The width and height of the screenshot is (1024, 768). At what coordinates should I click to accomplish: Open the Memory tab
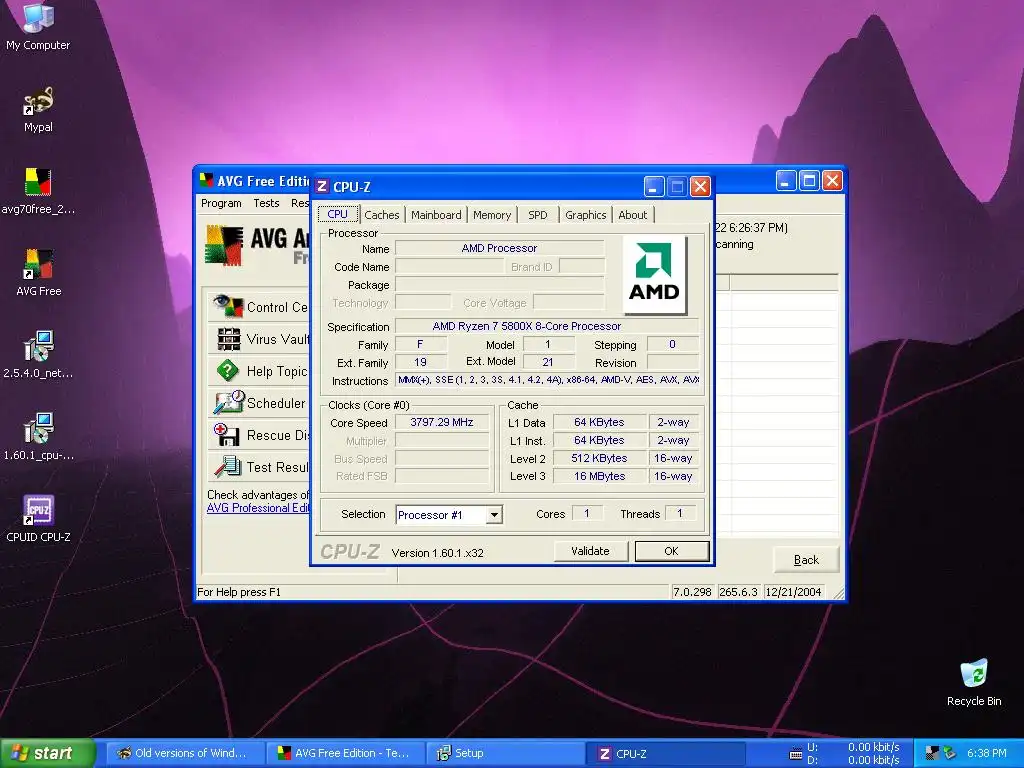[492, 215]
